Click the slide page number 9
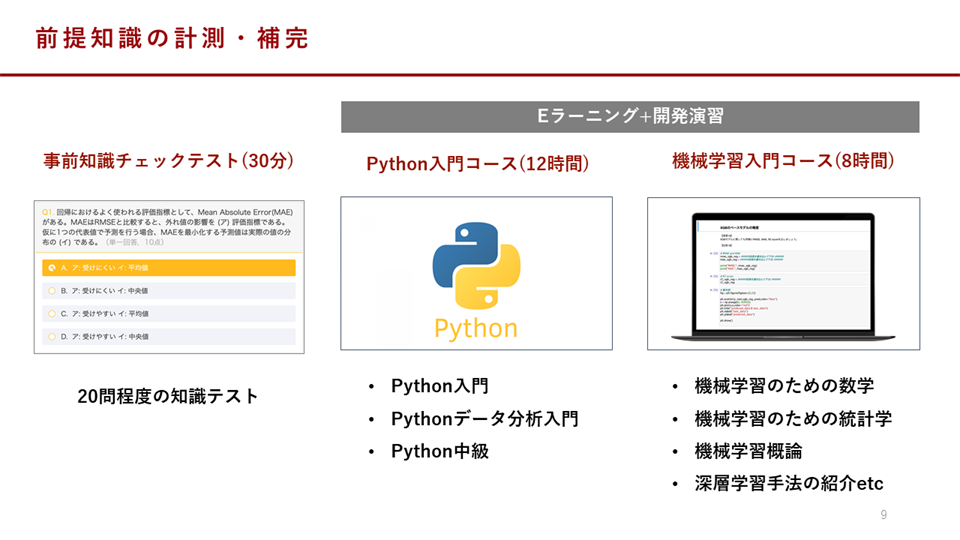This screenshot has width=960, height=540. [883, 515]
